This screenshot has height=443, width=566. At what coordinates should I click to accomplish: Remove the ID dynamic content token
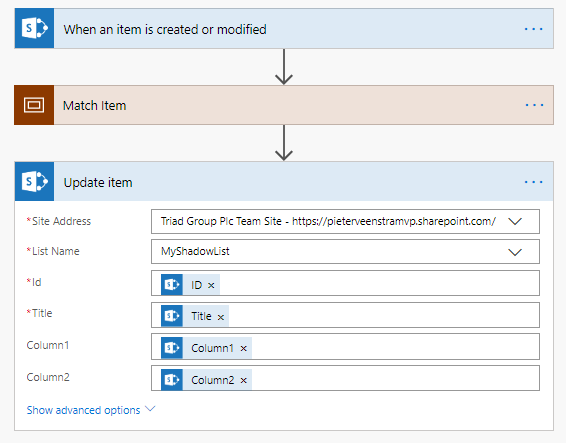point(211,286)
